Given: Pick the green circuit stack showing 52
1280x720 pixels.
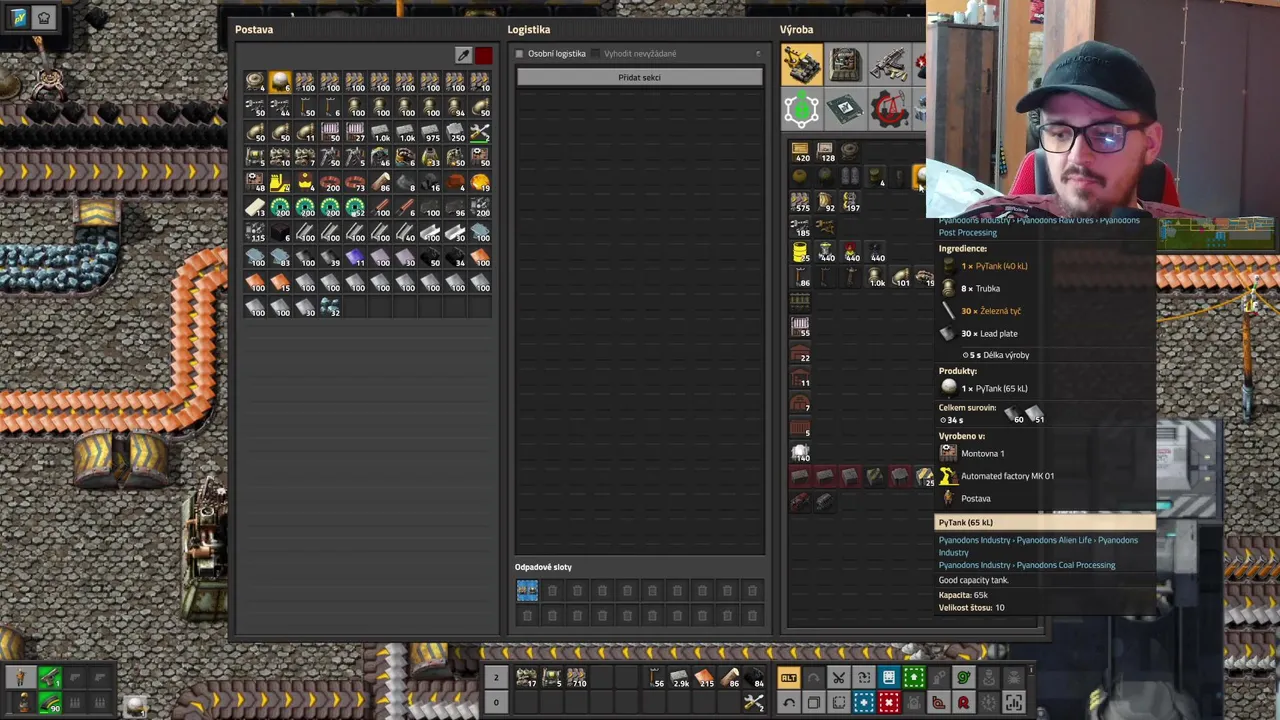Looking at the screenshot, I should point(355,207).
